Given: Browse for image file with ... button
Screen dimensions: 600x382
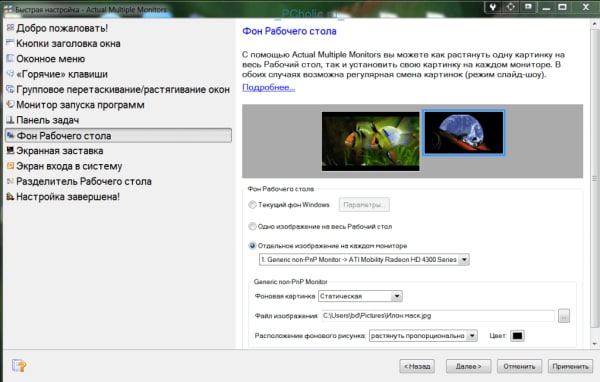Looking at the screenshot, I should click(x=564, y=316).
